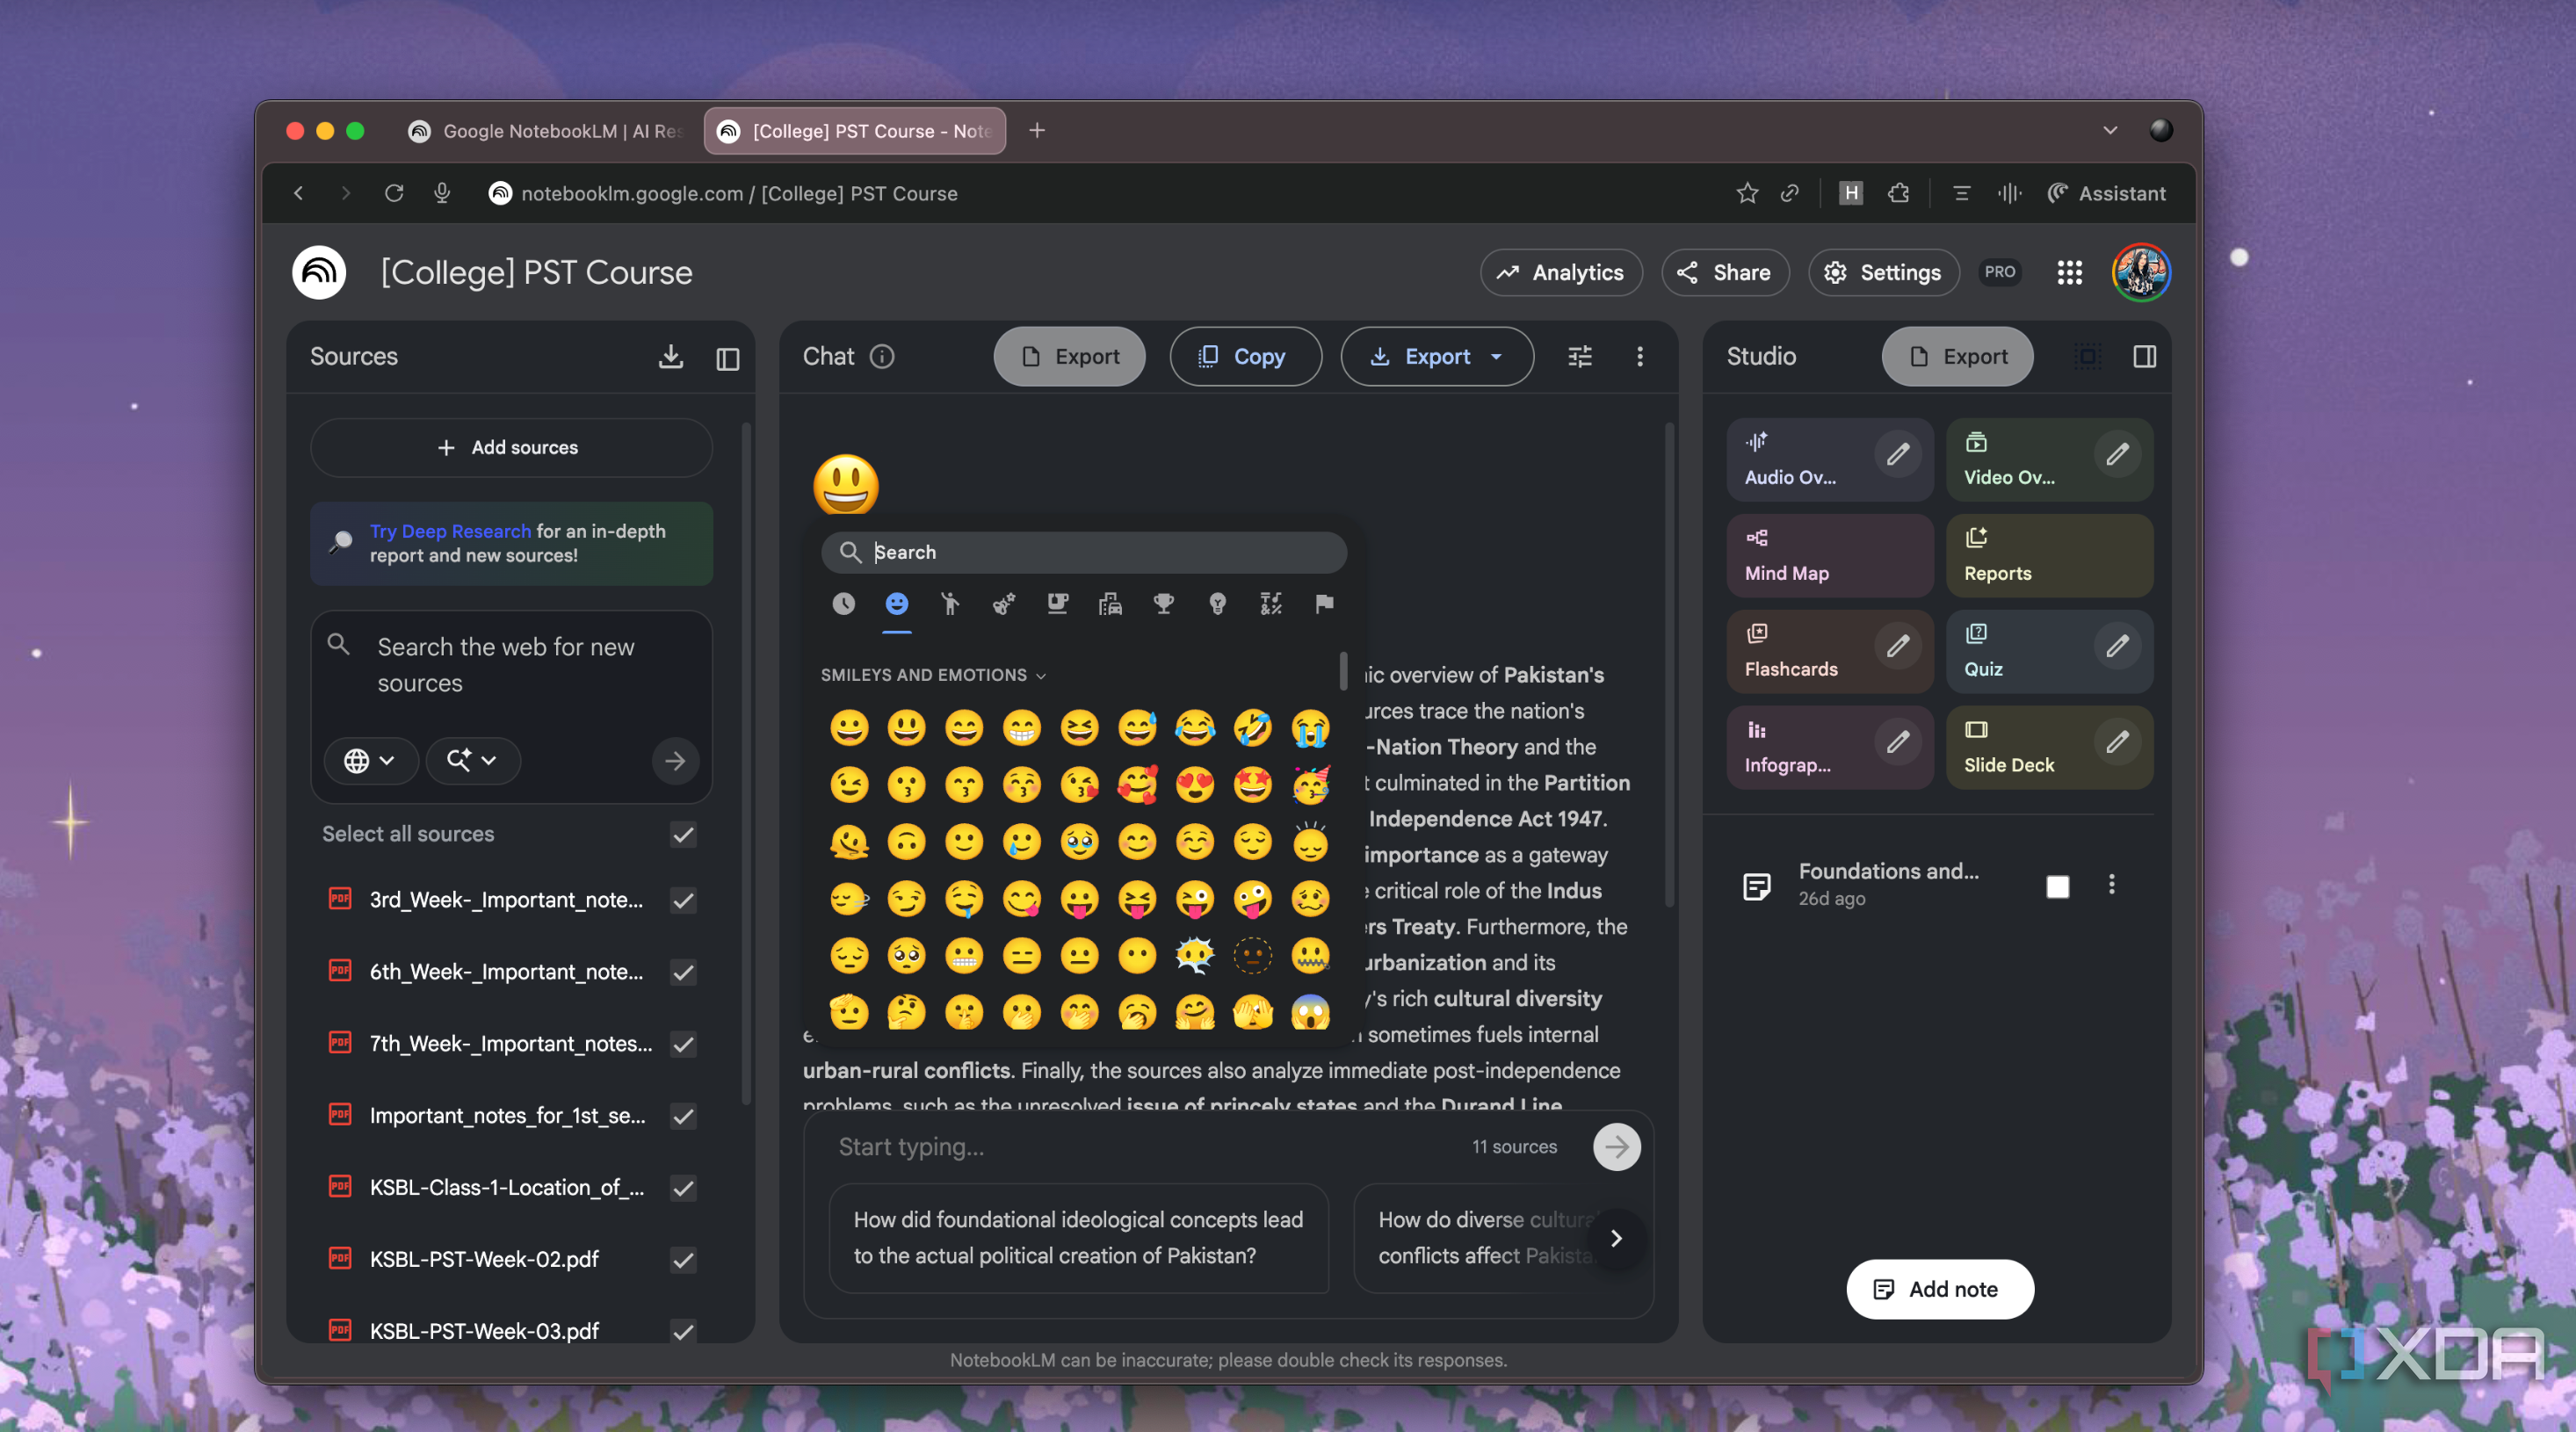Open chat three-dot options menu
2576x1432 pixels.
1640,357
